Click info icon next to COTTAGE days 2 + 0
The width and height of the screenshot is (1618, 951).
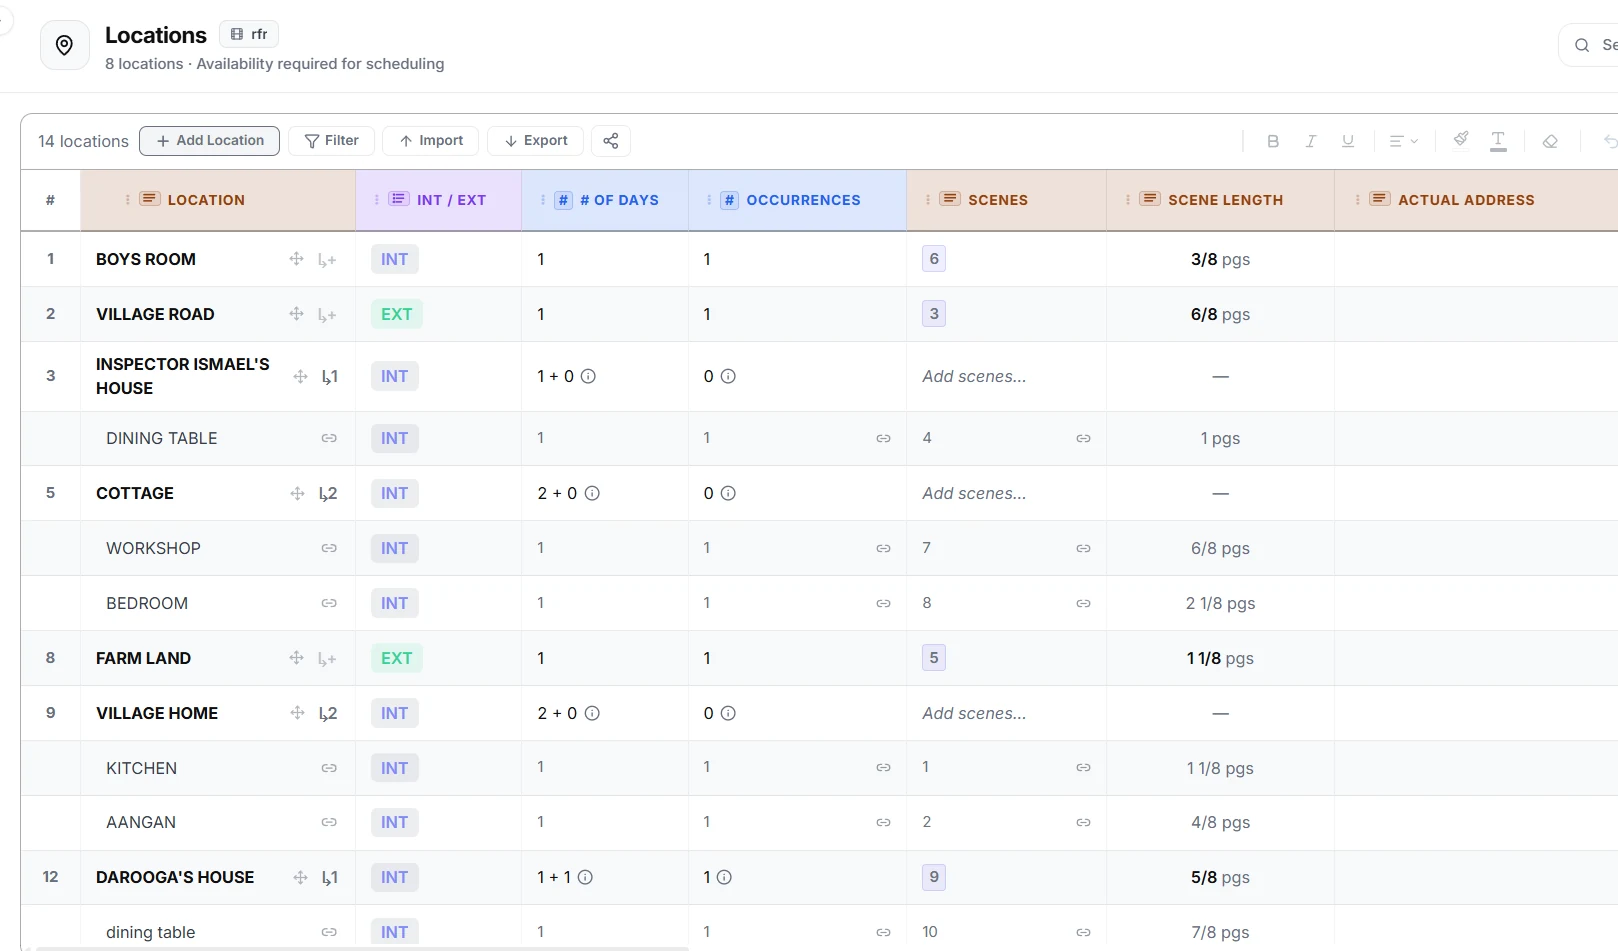coord(592,493)
